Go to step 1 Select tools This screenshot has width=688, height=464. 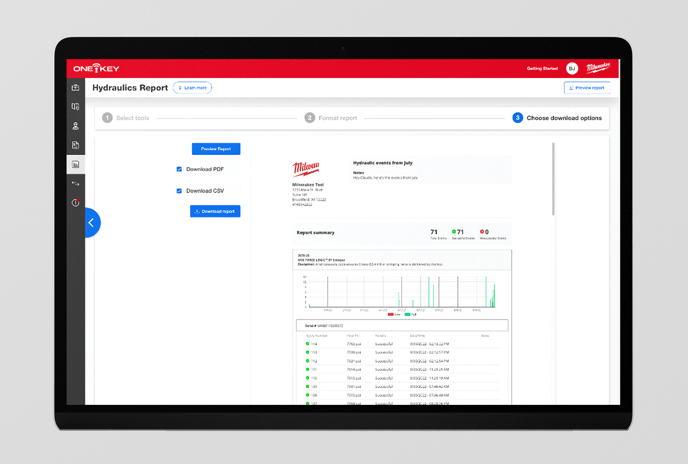tap(125, 118)
